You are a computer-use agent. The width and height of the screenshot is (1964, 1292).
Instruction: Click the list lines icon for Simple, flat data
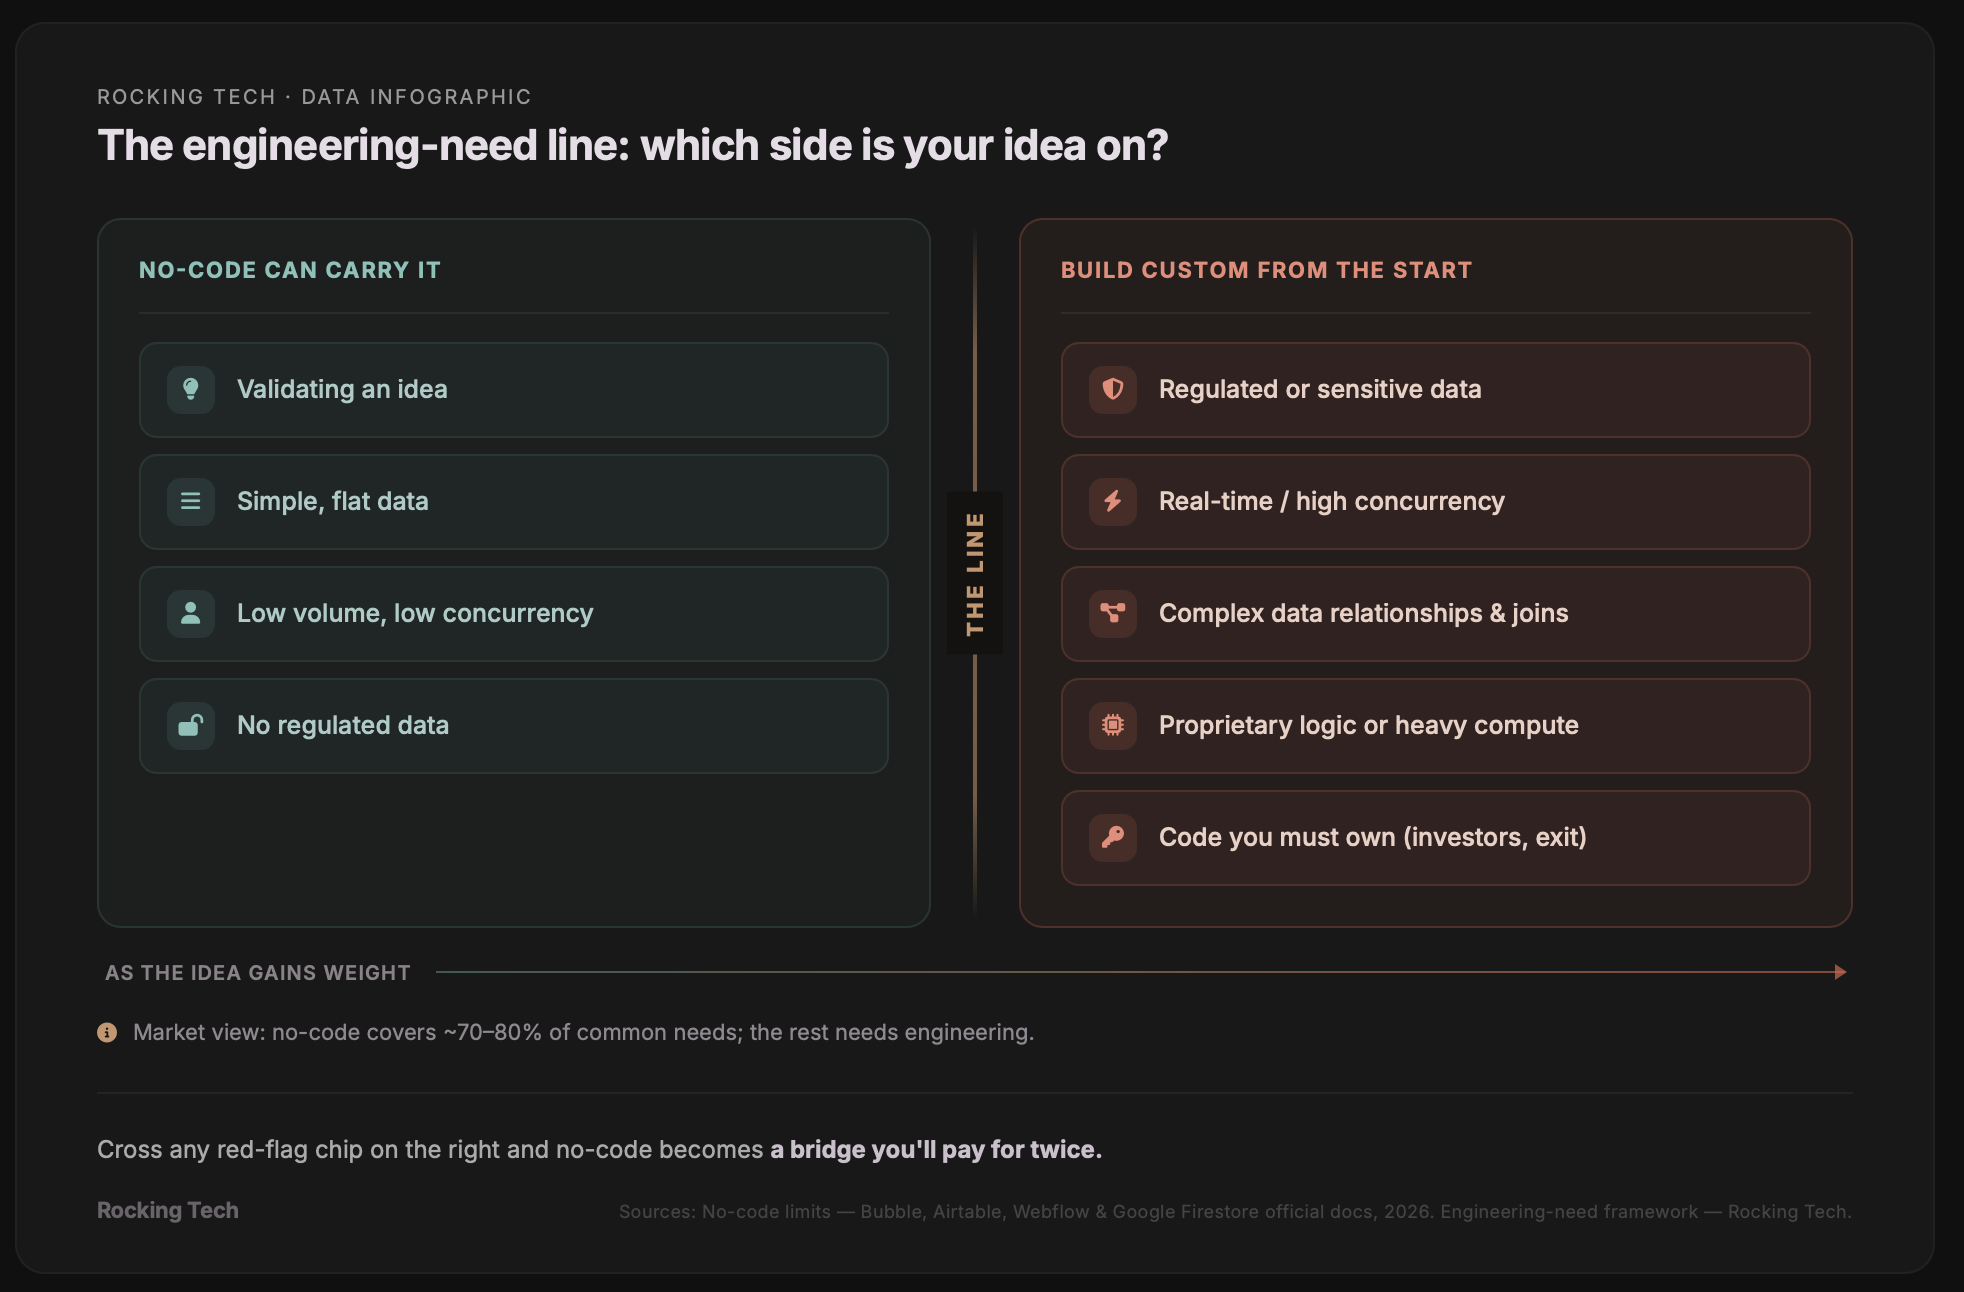click(x=191, y=502)
